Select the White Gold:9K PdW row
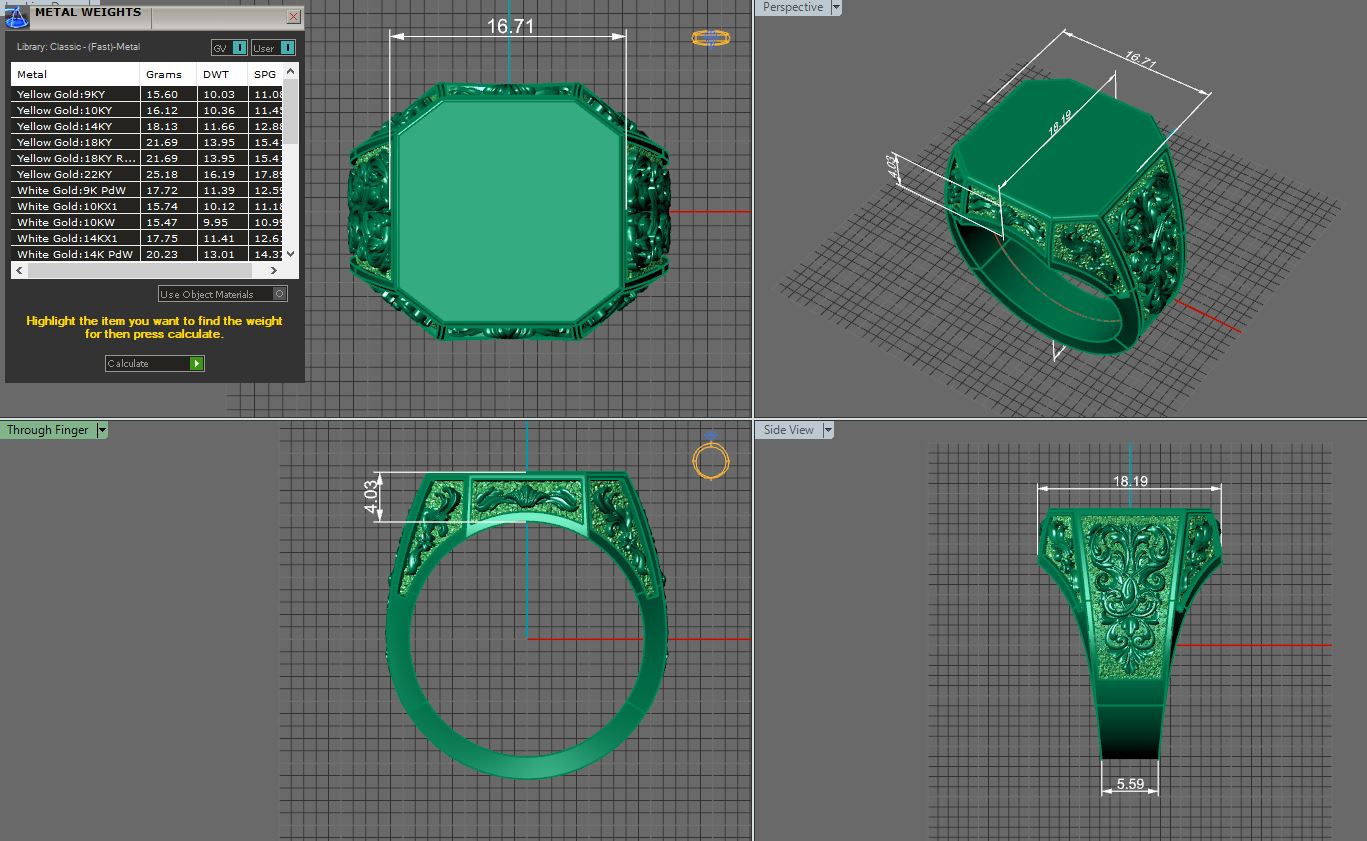Viewport: 1367px width, 841px height. click(x=148, y=190)
